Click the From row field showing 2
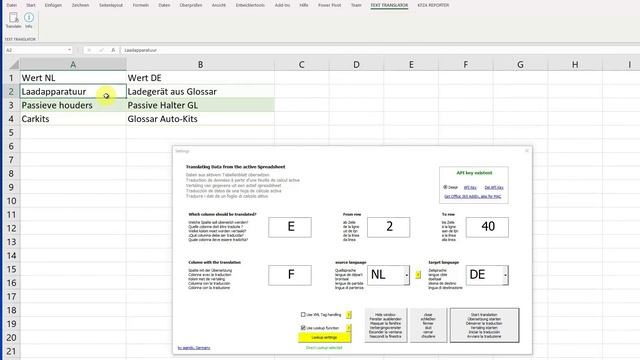The image size is (640, 360). (x=389, y=227)
